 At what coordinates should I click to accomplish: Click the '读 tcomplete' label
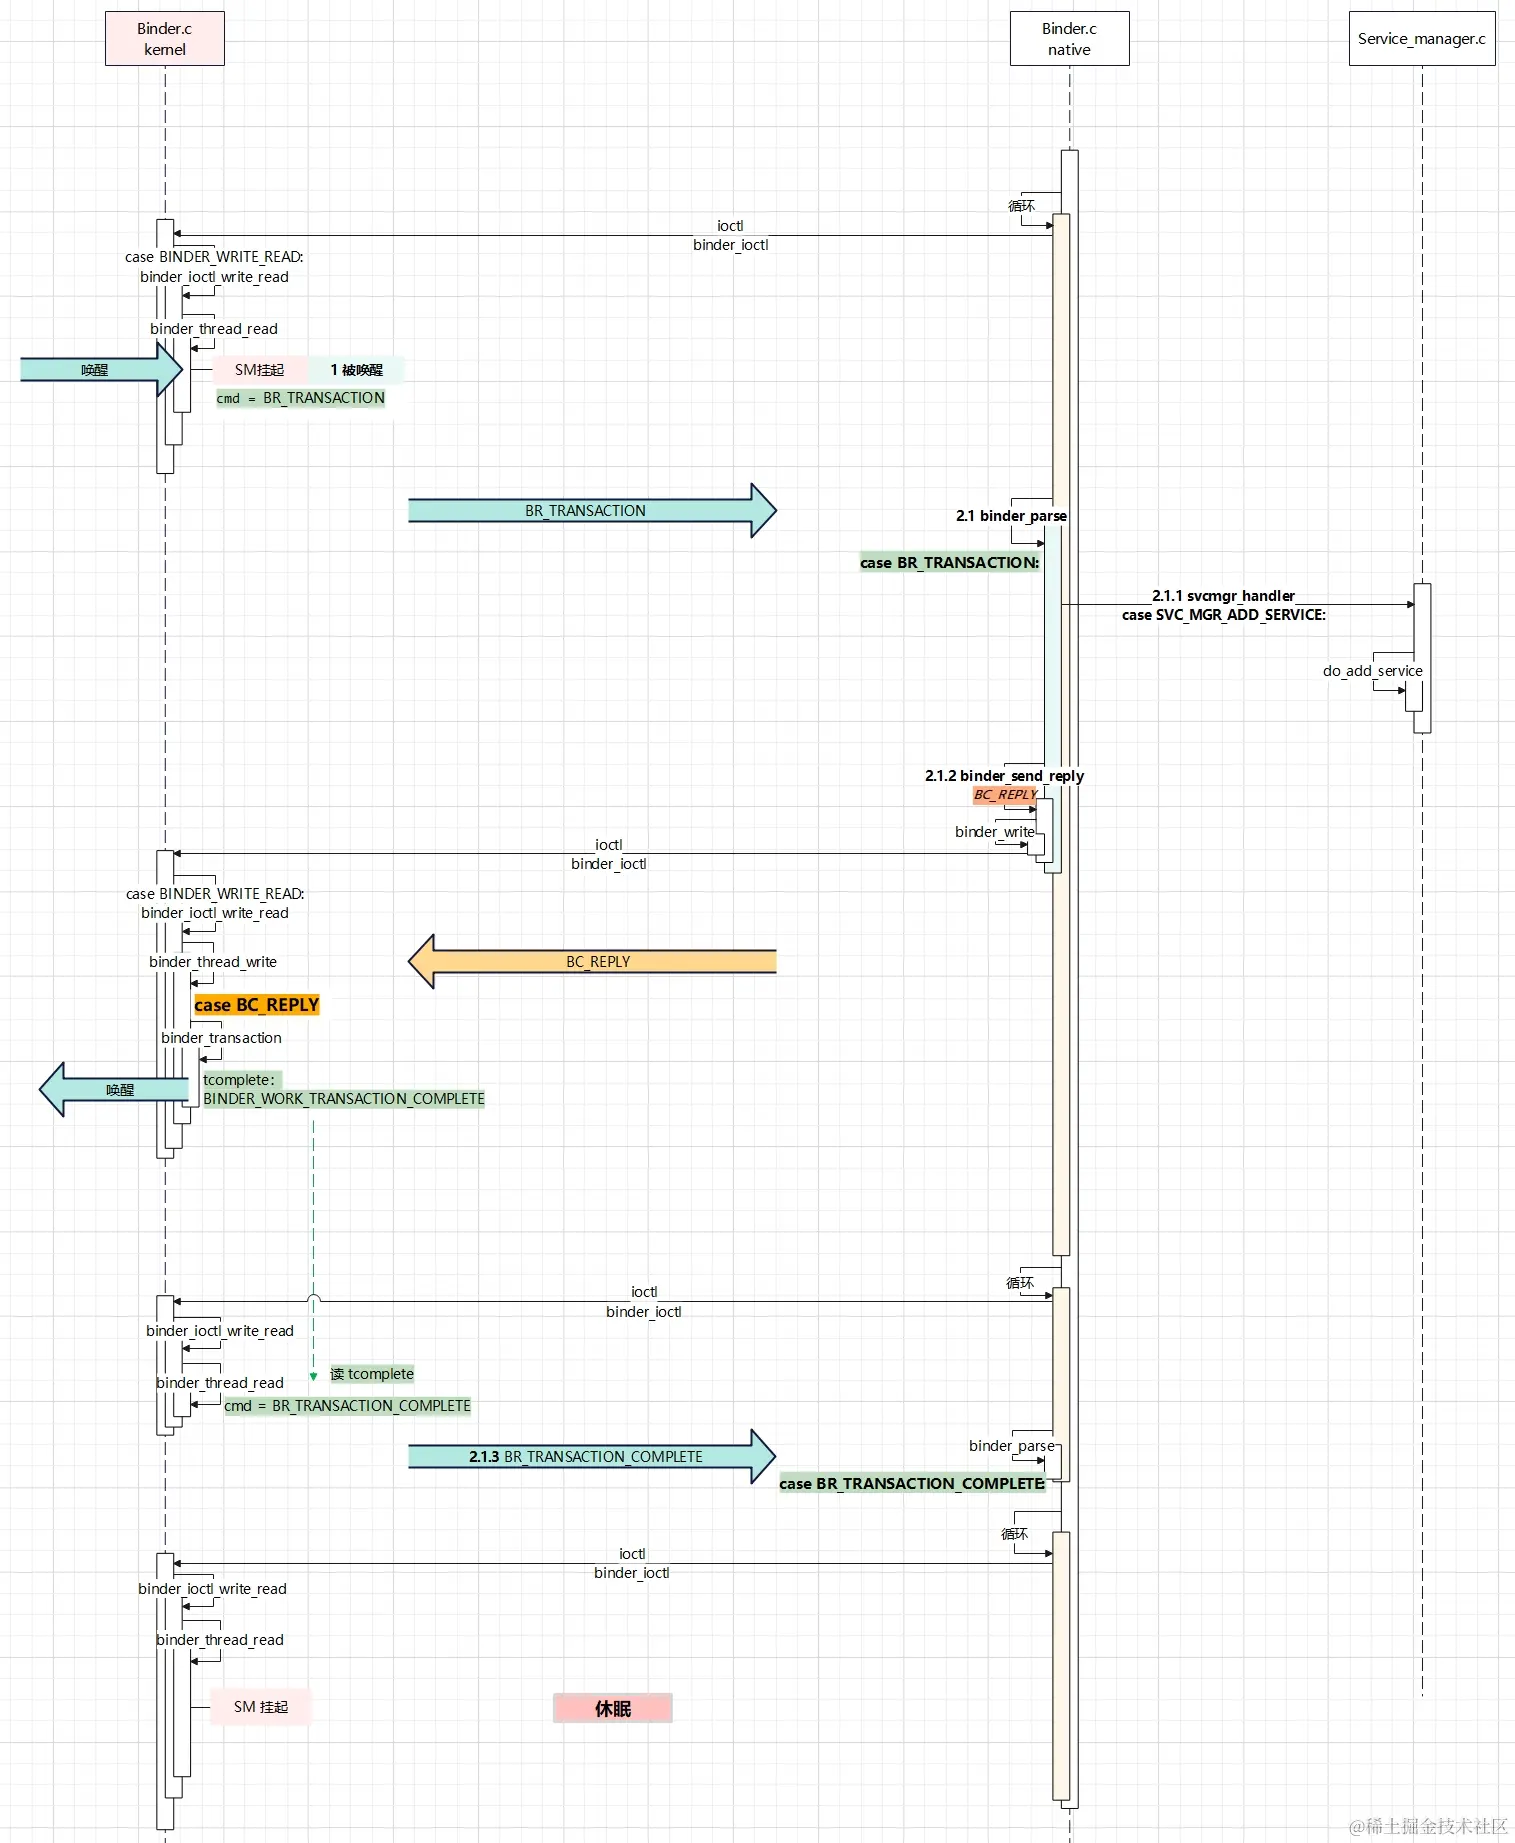[372, 1374]
